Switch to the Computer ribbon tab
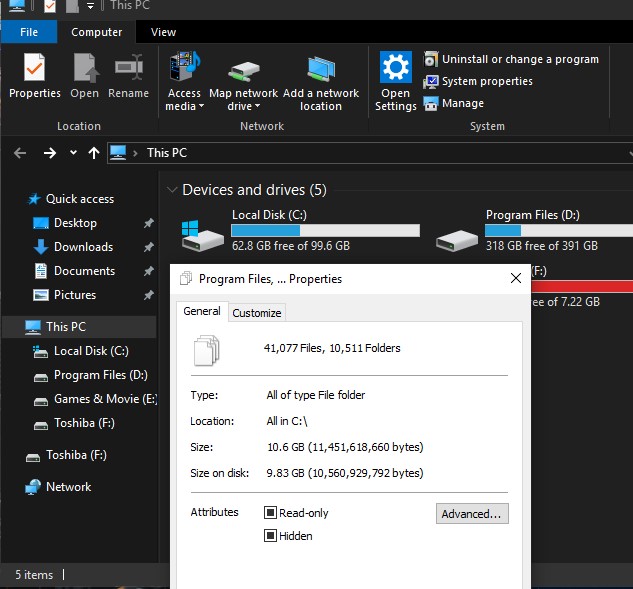633x589 pixels. click(96, 32)
